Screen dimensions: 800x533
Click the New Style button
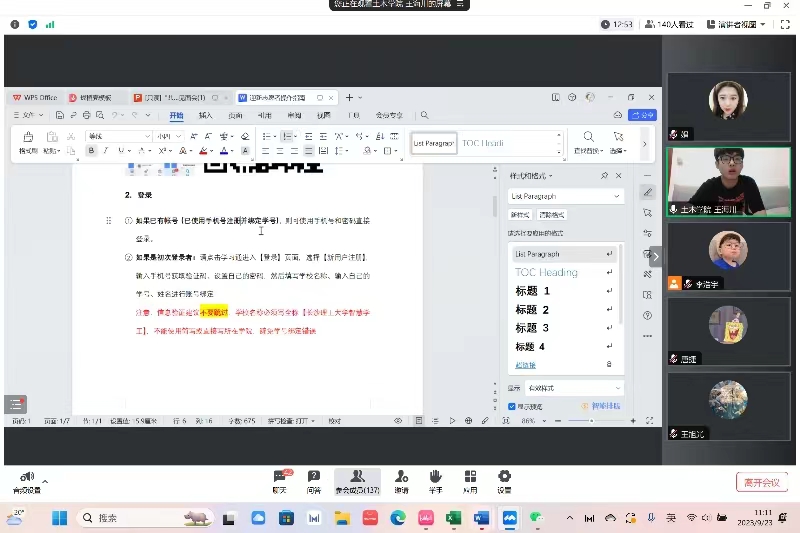[520, 215]
